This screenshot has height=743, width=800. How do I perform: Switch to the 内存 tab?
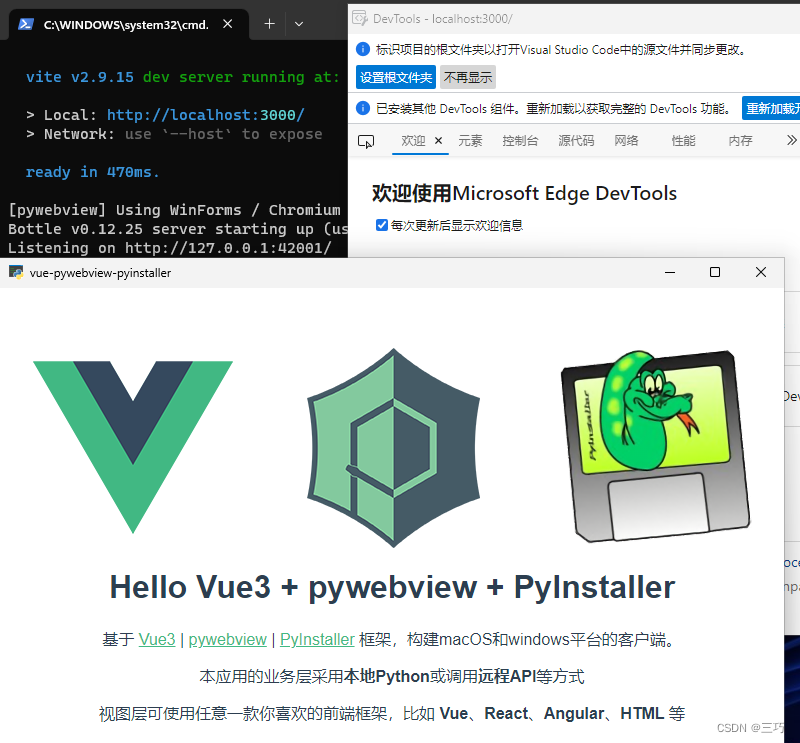[x=740, y=140]
